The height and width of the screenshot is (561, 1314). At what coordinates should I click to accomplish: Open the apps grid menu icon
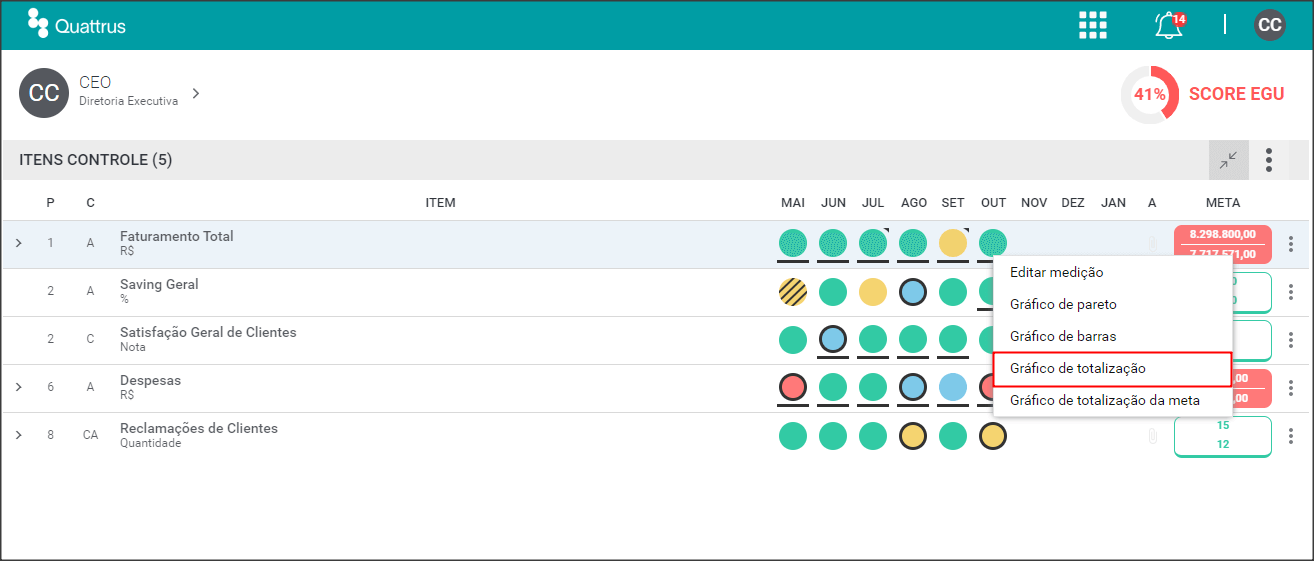point(1093,25)
